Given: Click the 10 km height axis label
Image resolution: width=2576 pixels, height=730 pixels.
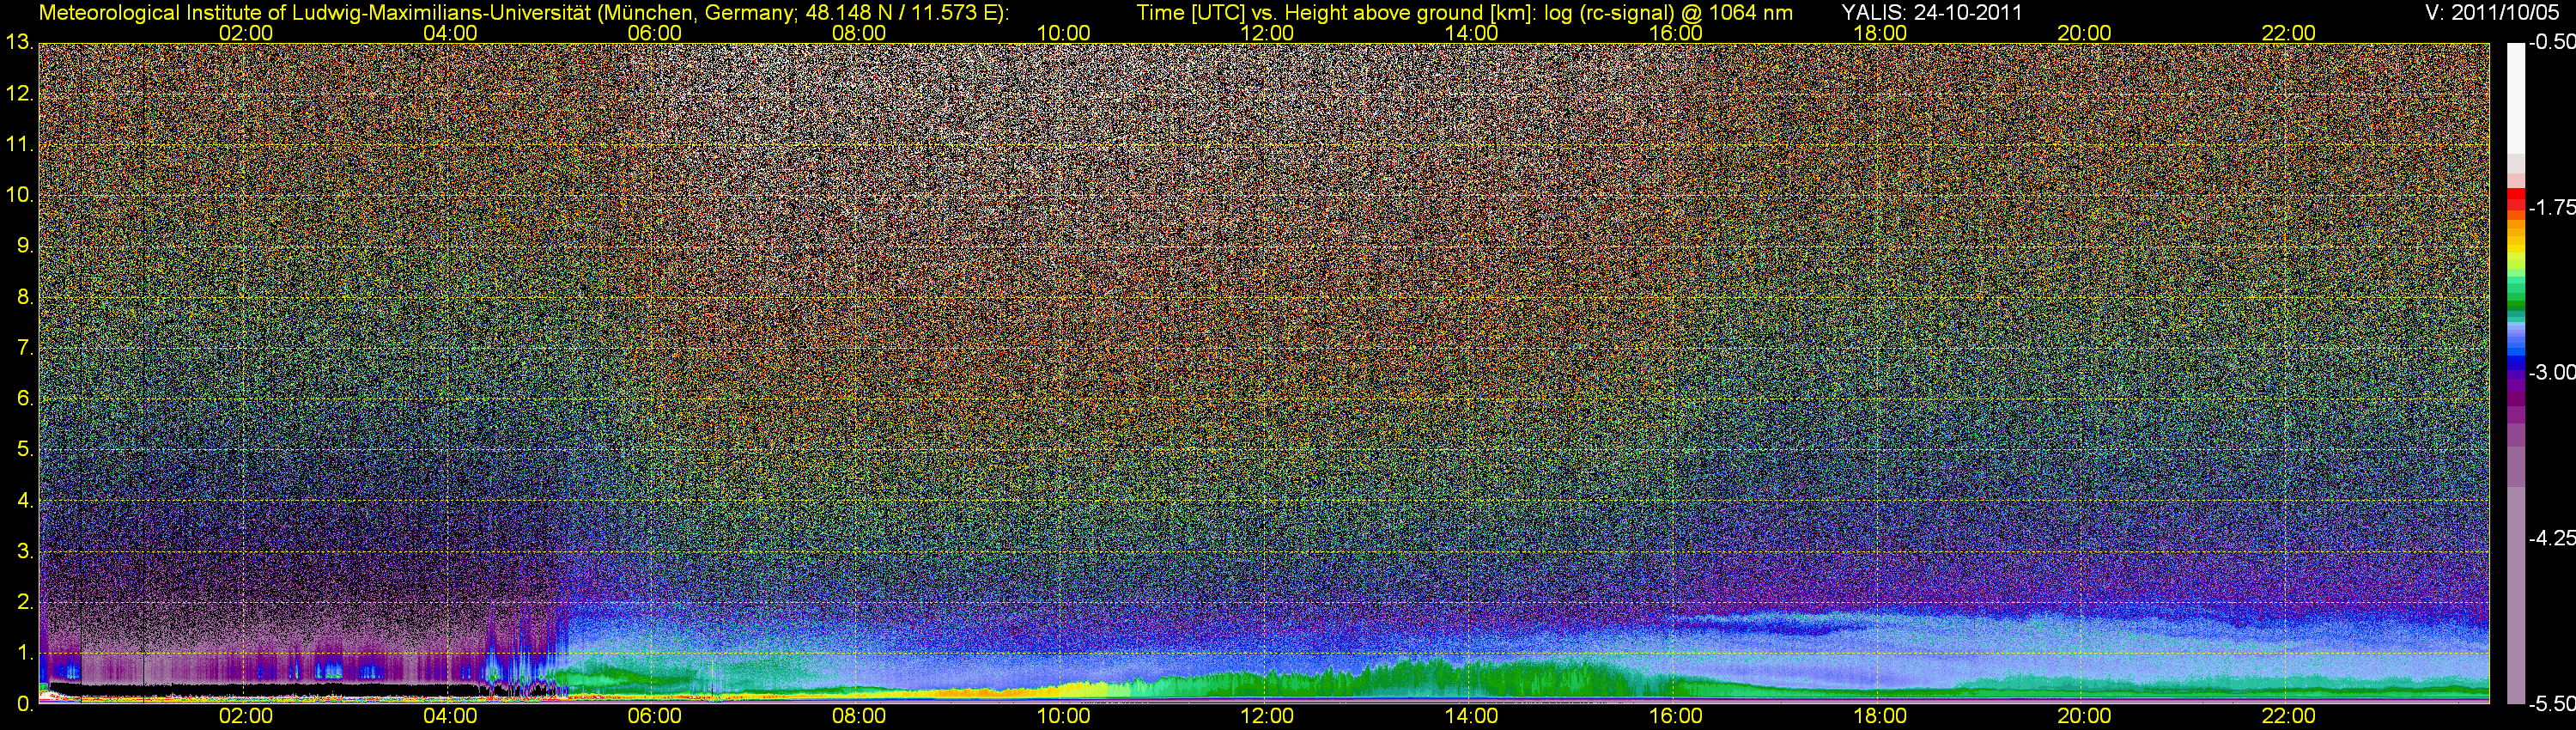Looking at the screenshot, I should (x=18, y=195).
